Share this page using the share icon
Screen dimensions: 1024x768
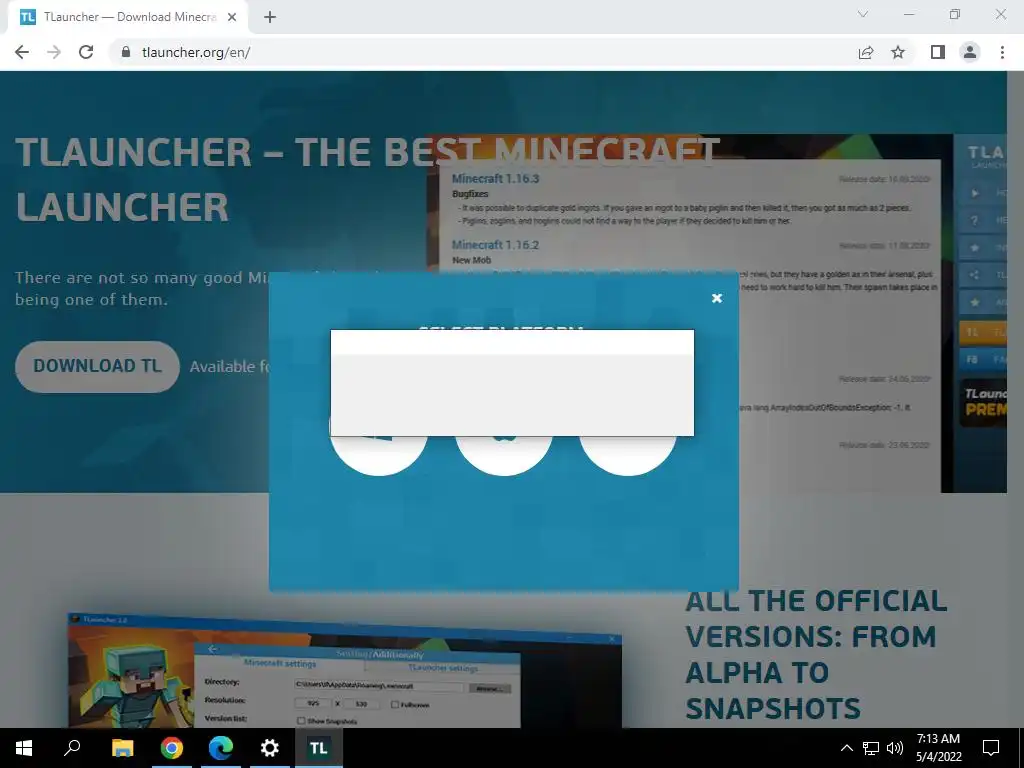[x=865, y=52]
